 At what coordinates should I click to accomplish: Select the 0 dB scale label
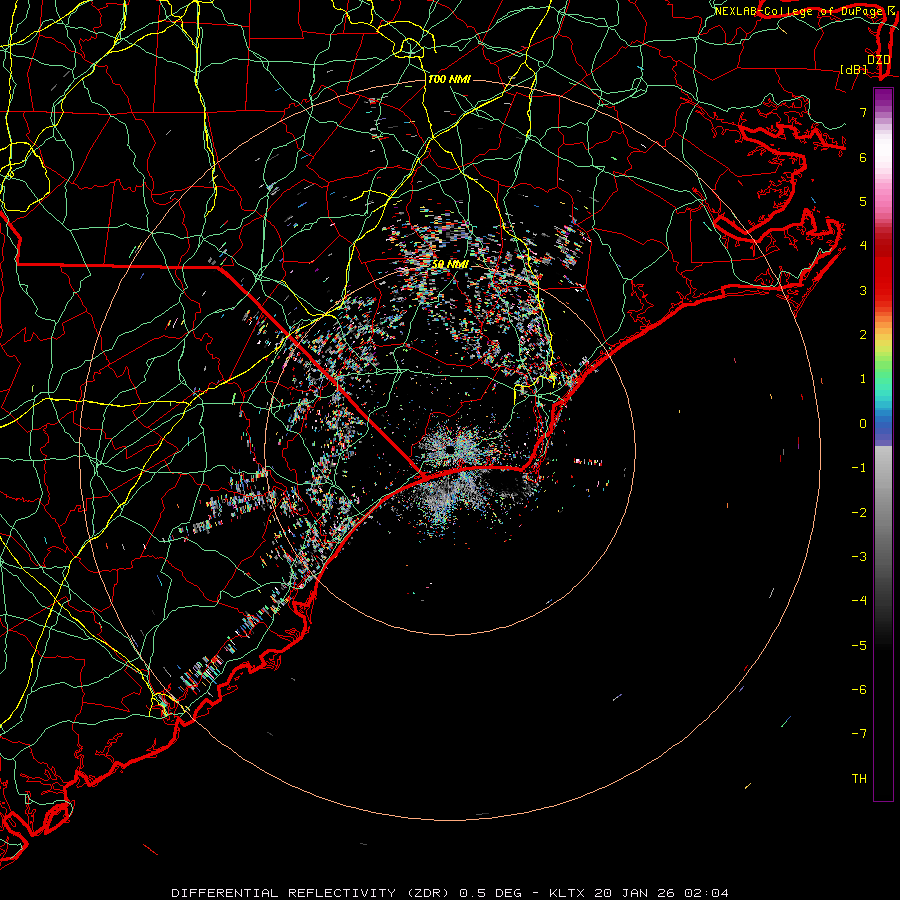[863, 424]
